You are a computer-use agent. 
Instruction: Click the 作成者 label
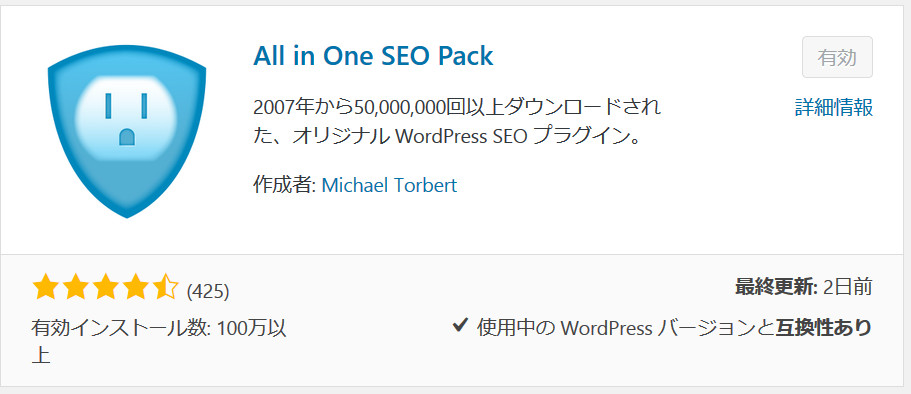coord(284,185)
